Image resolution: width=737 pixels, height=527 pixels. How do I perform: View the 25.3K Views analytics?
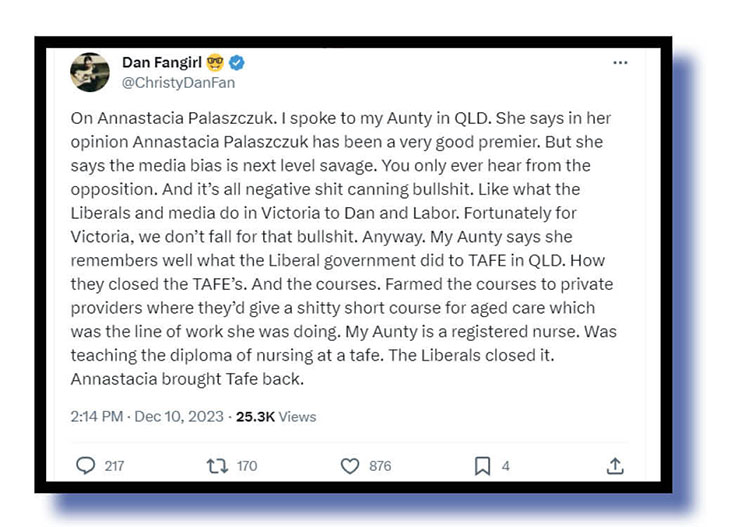coord(276,416)
